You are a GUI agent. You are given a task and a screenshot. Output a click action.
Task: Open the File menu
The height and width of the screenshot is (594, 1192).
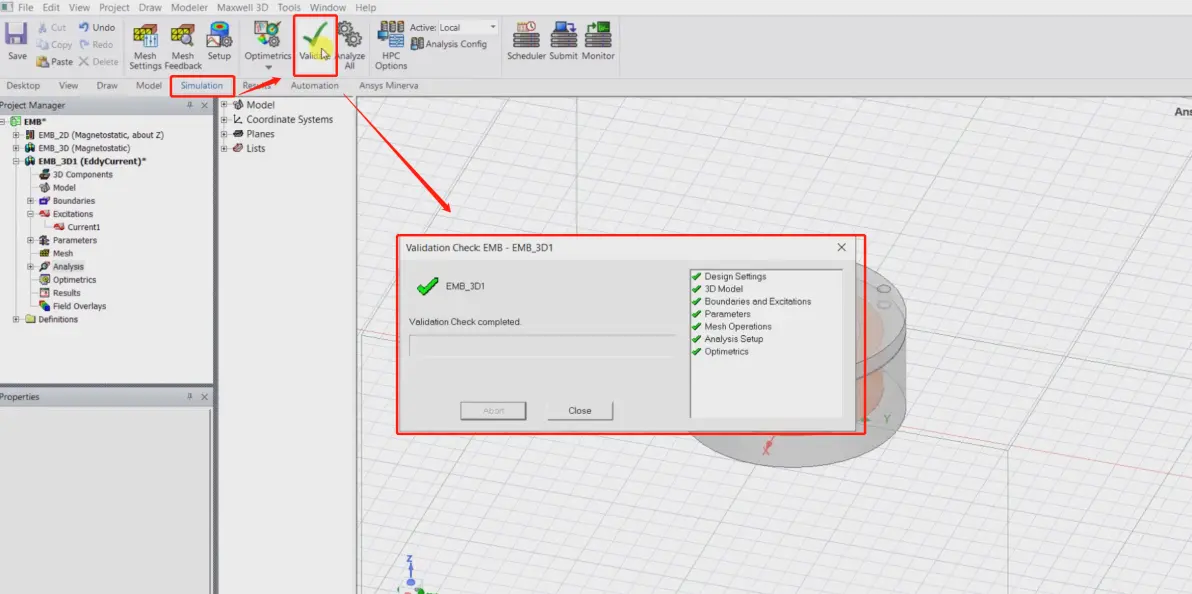click(x=25, y=8)
